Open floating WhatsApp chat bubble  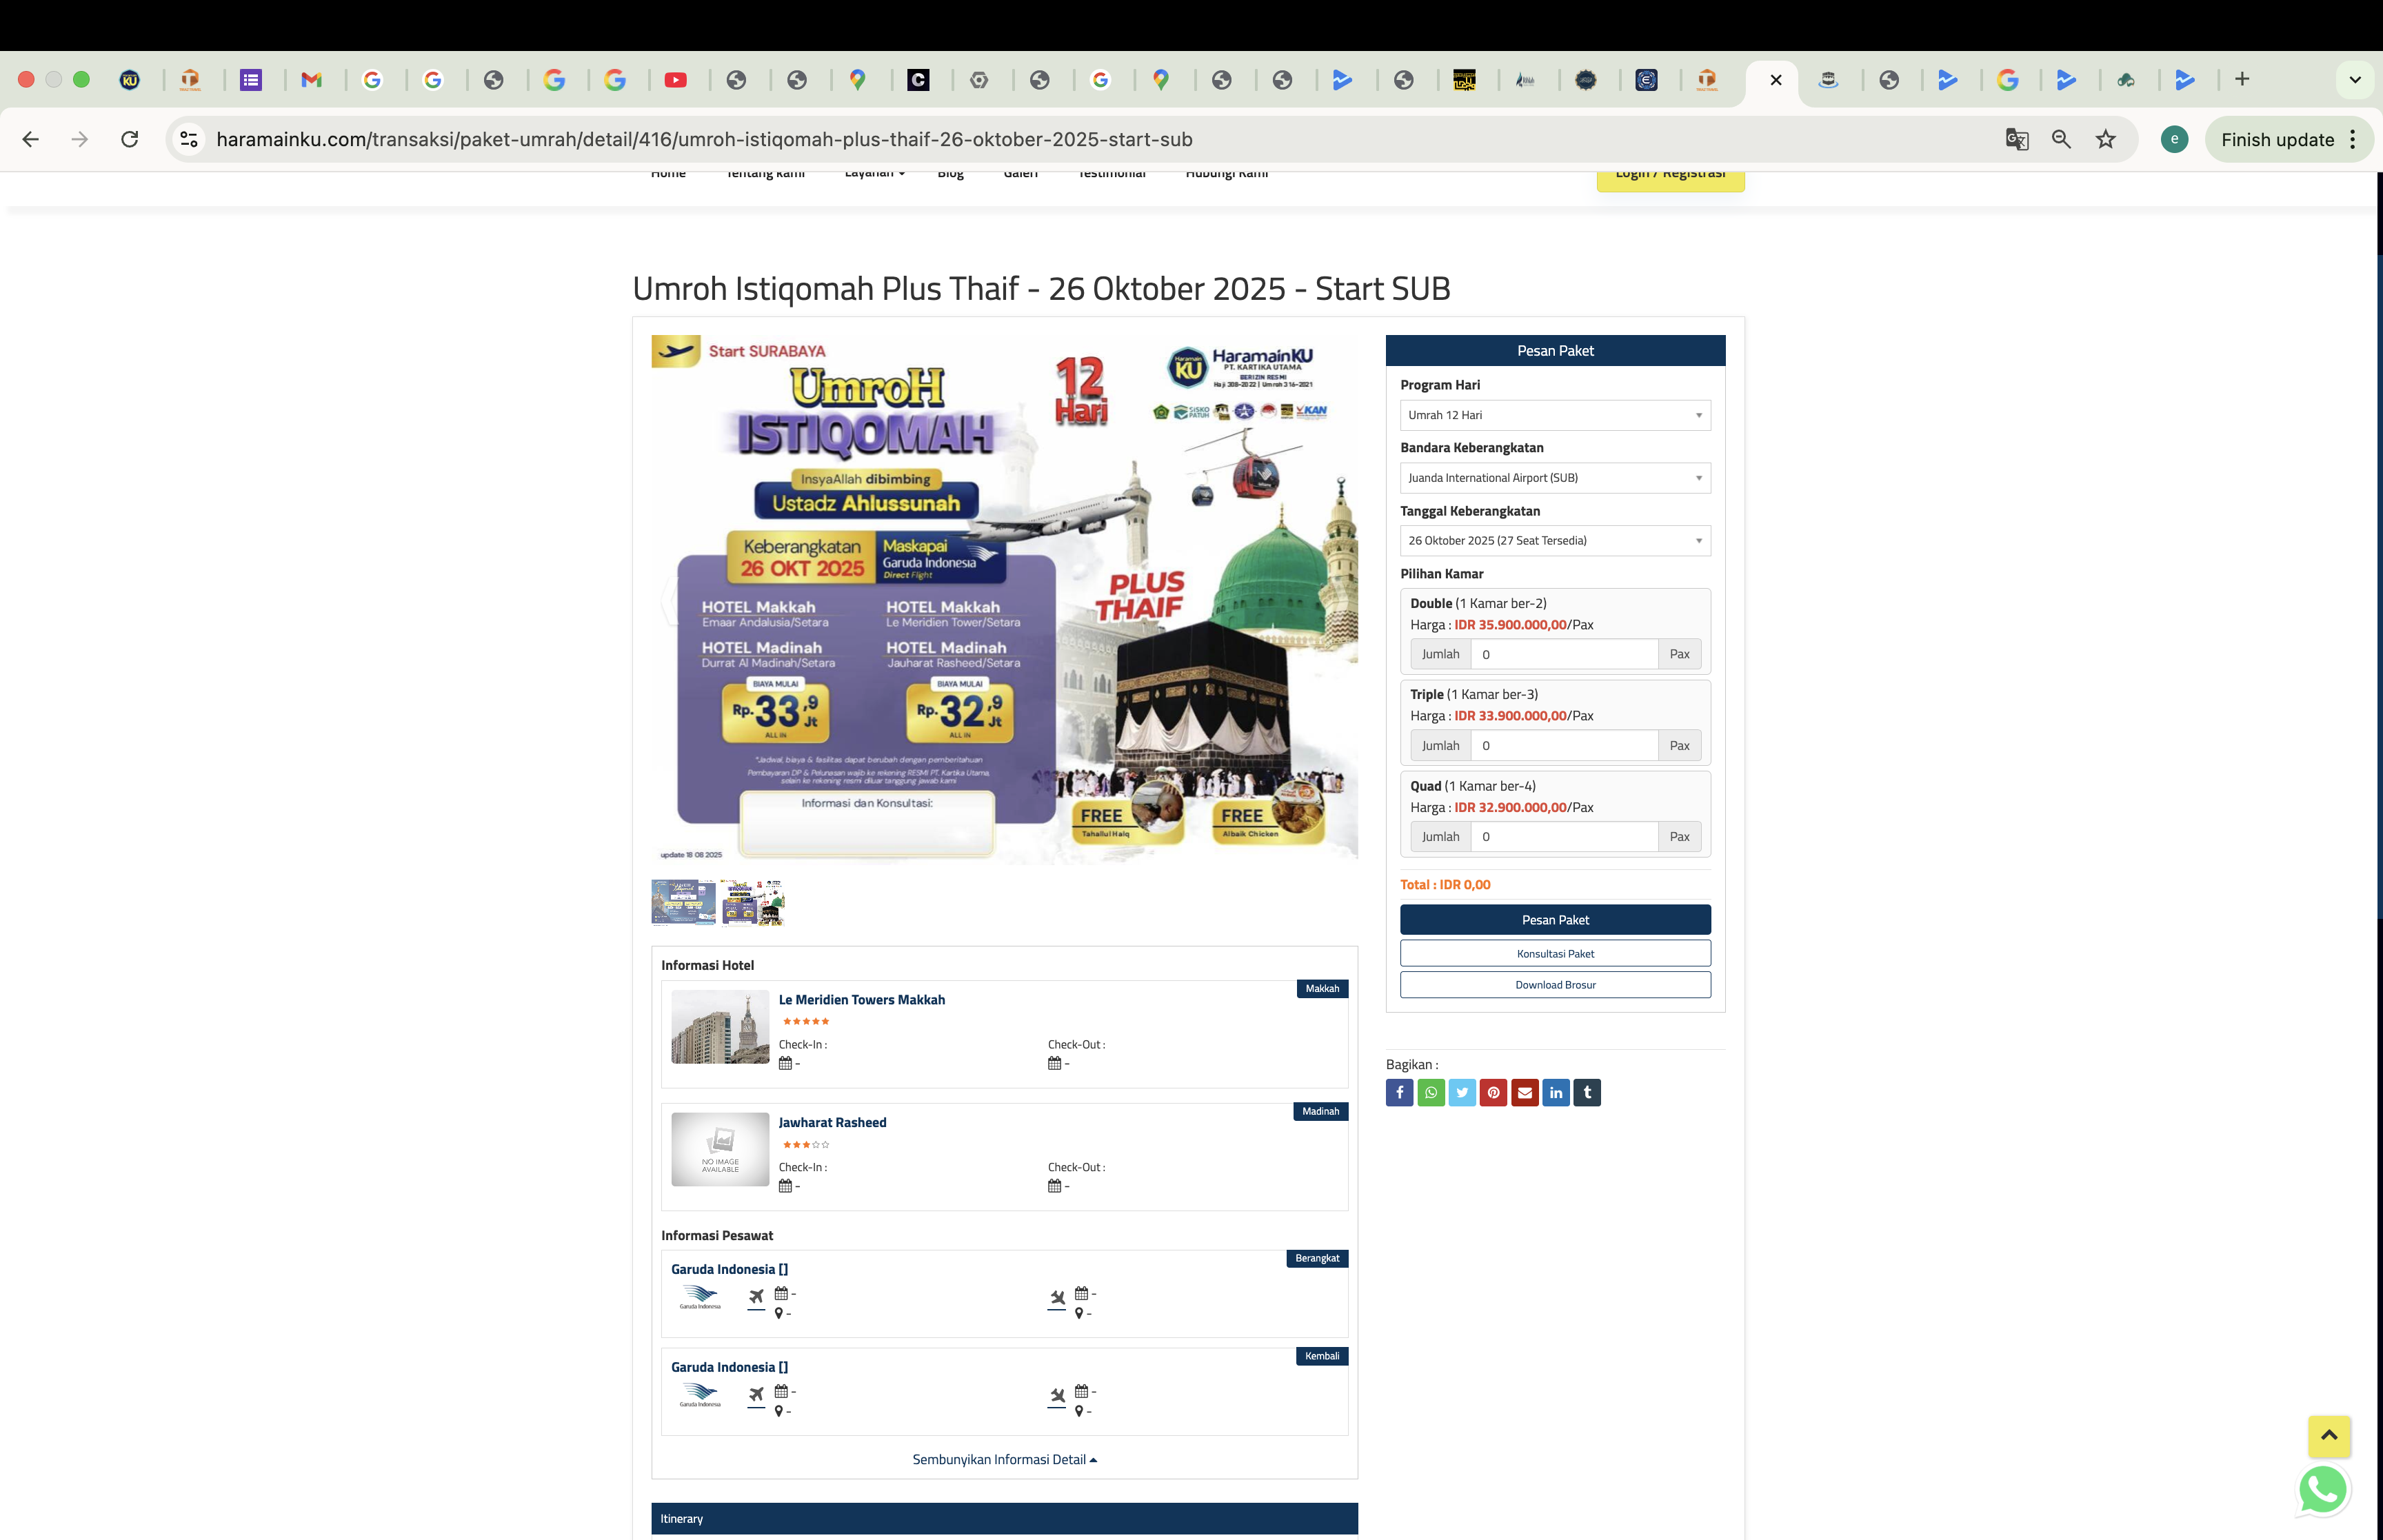click(2322, 1489)
